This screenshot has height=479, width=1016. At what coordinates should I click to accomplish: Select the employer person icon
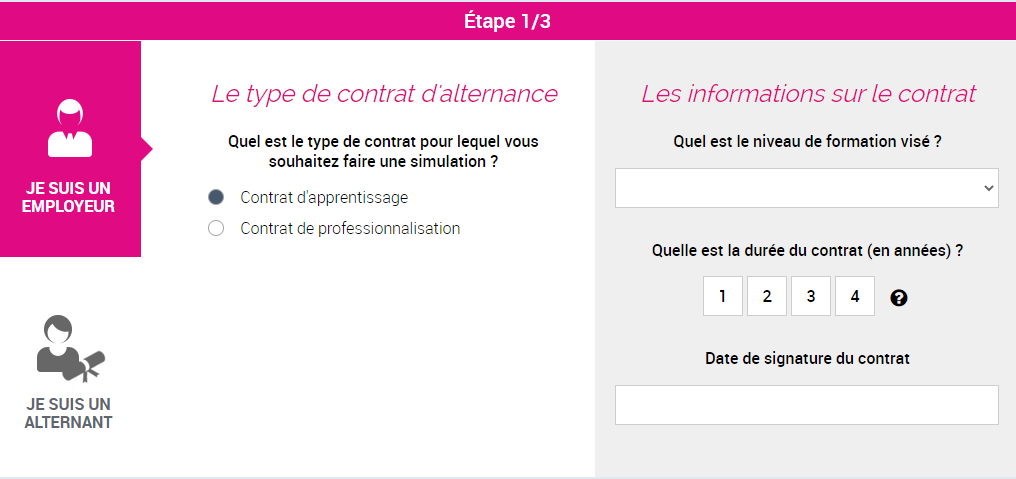[x=70, y=128]
